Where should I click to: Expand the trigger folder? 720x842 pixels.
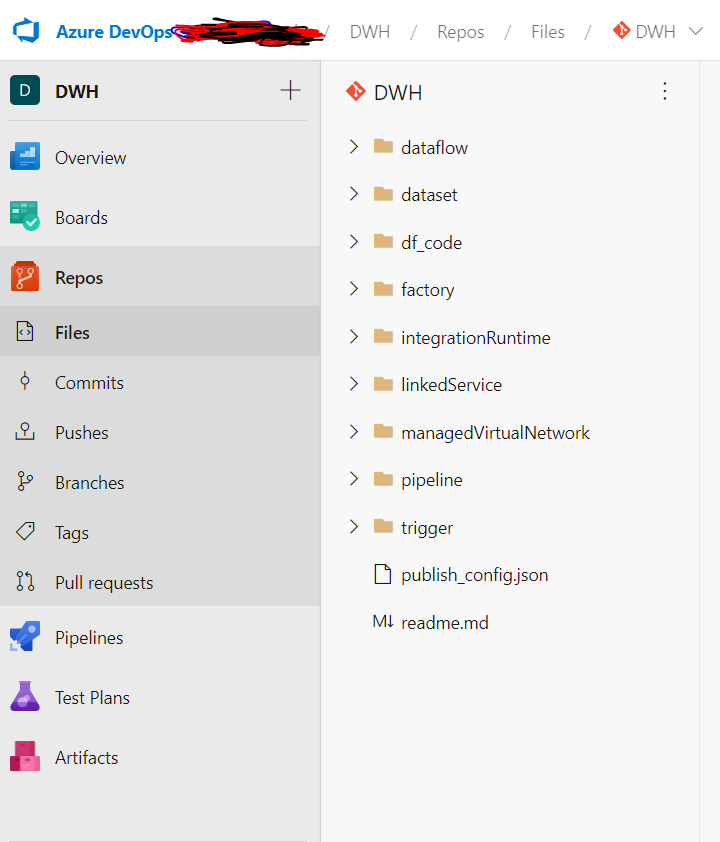(354, 527)
